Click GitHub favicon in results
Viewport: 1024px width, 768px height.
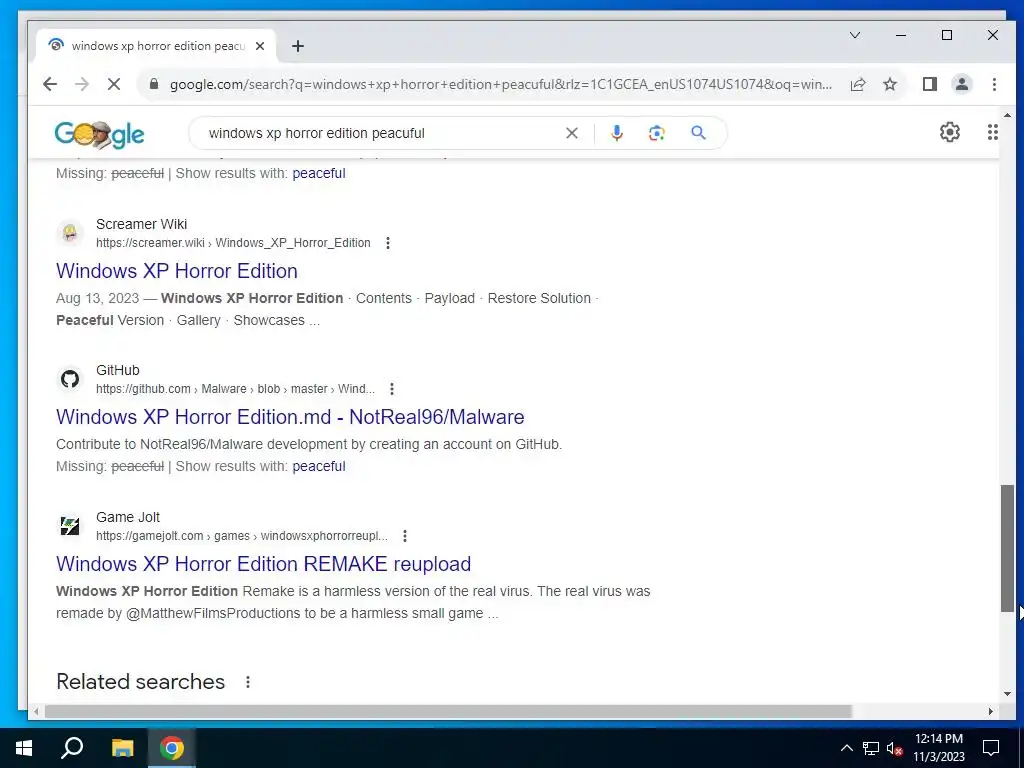[x=70, y=379]
